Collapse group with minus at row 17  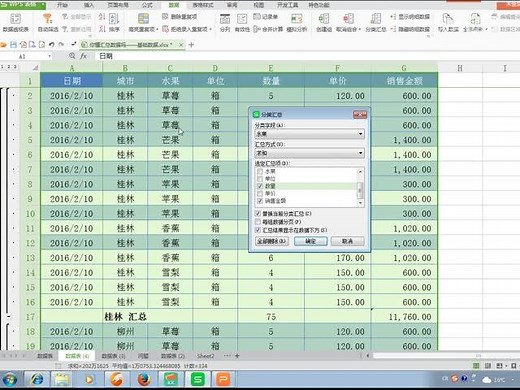(9, 316)
